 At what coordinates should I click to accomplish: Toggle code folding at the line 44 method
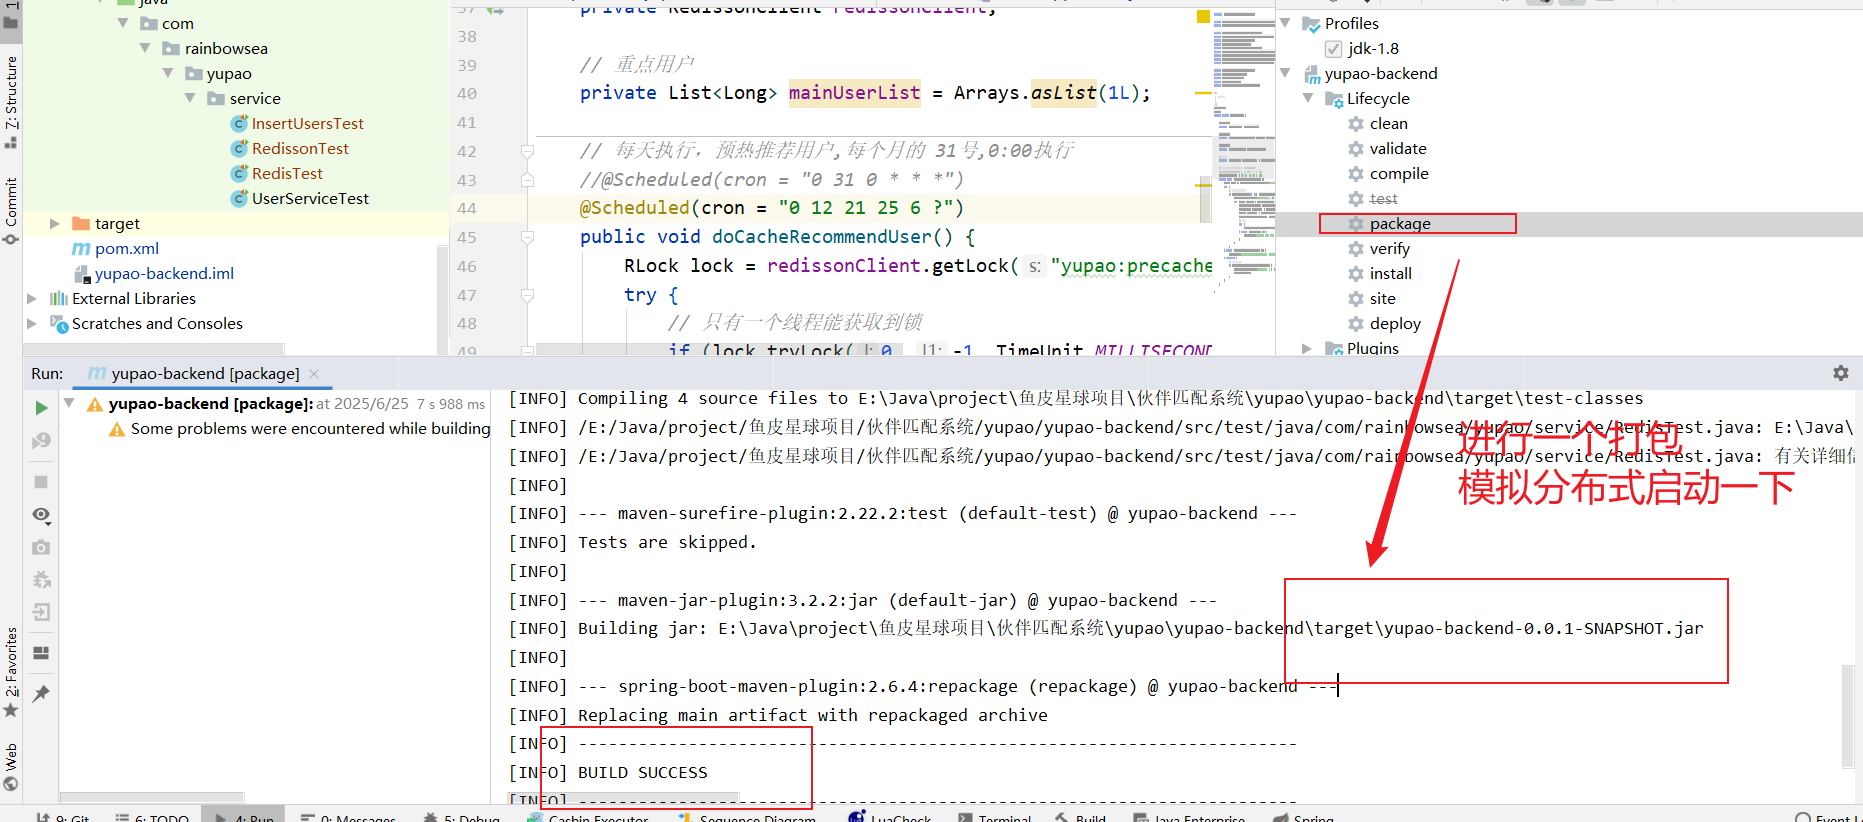[527, 237]
